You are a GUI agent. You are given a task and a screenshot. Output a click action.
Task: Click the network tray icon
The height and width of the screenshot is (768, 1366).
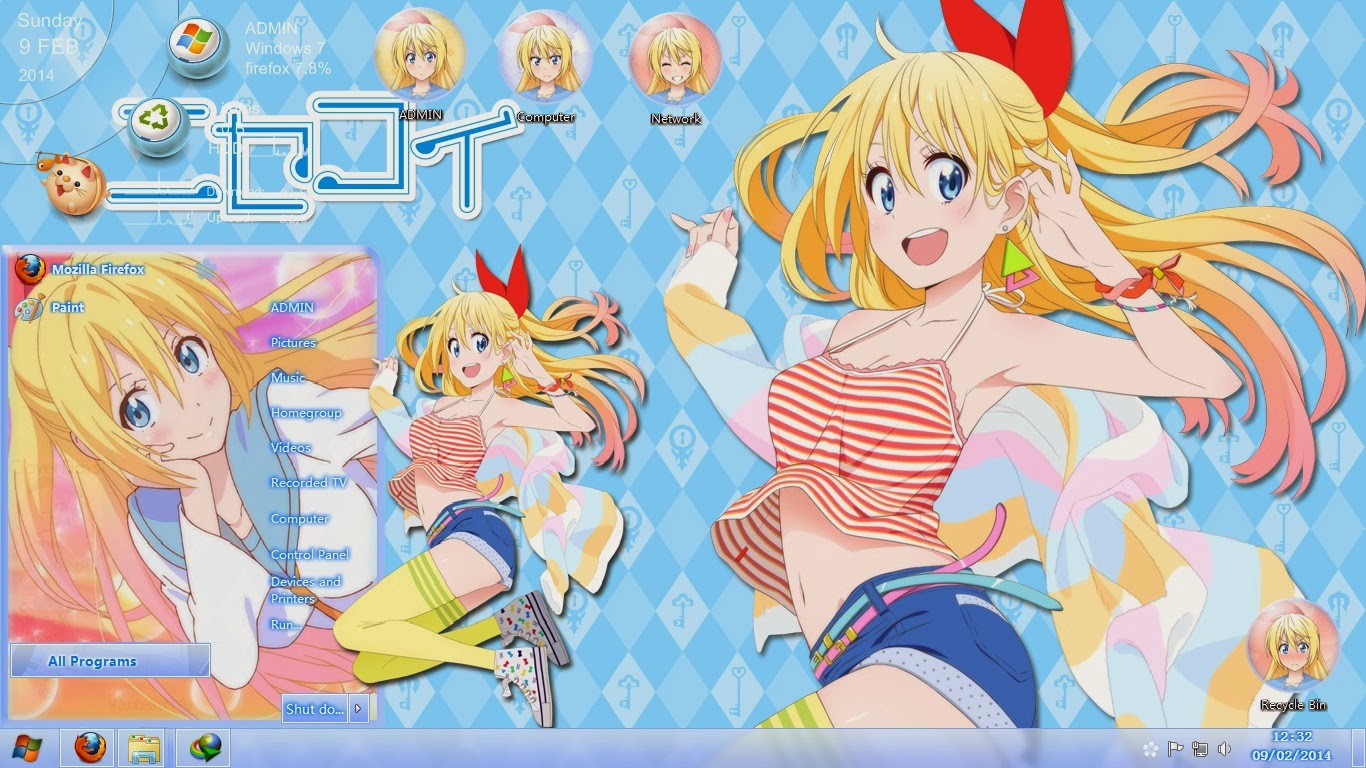point(1200,748)
